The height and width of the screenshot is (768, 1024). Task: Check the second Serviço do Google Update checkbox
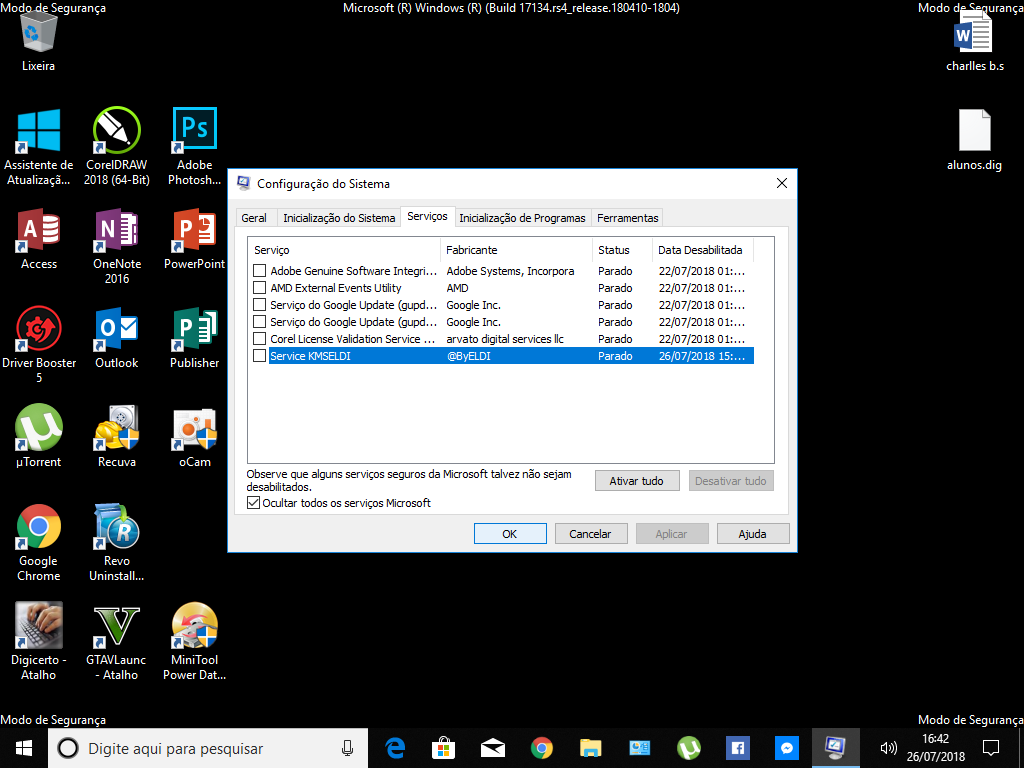click(259, 321)
